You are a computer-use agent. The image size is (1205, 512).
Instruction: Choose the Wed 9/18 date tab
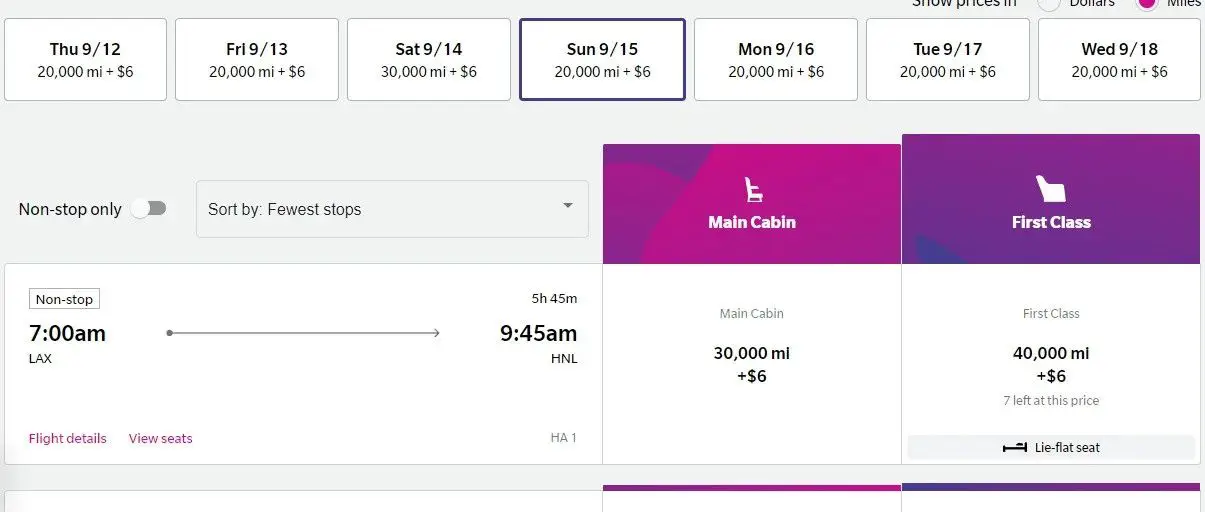tap(1119, 60)
